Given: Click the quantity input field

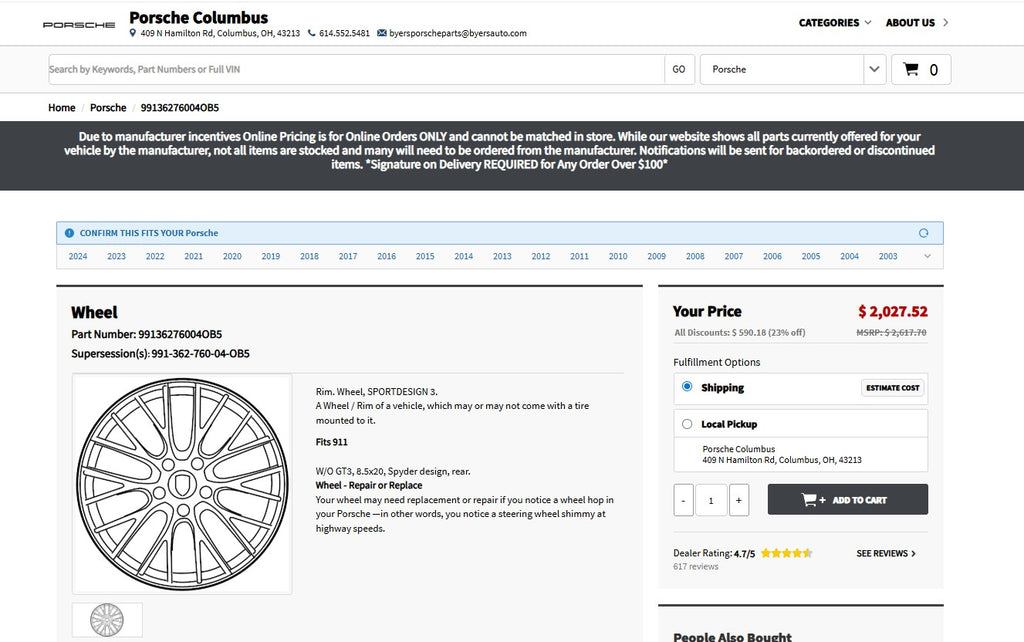Looking at the screenshot, I should (x=711, y=500).
